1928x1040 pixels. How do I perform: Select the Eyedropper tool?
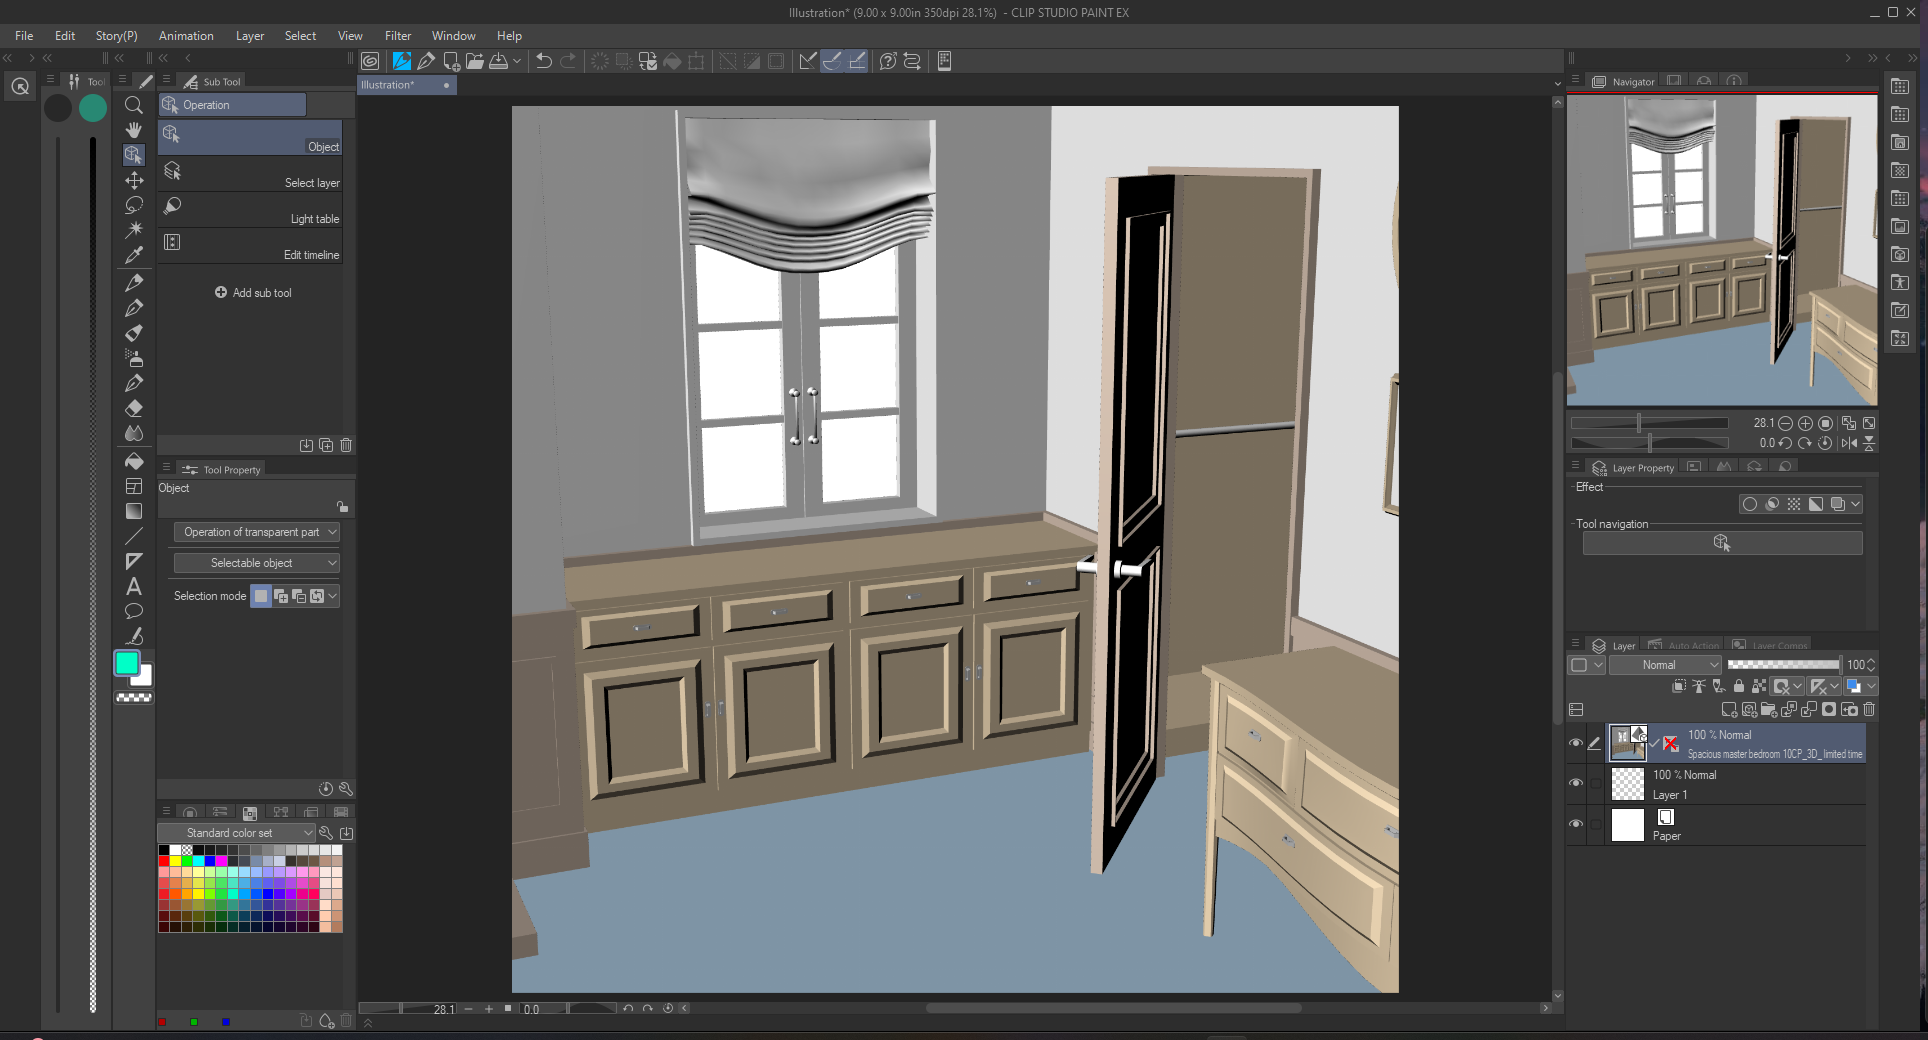(x=133, y=255)
